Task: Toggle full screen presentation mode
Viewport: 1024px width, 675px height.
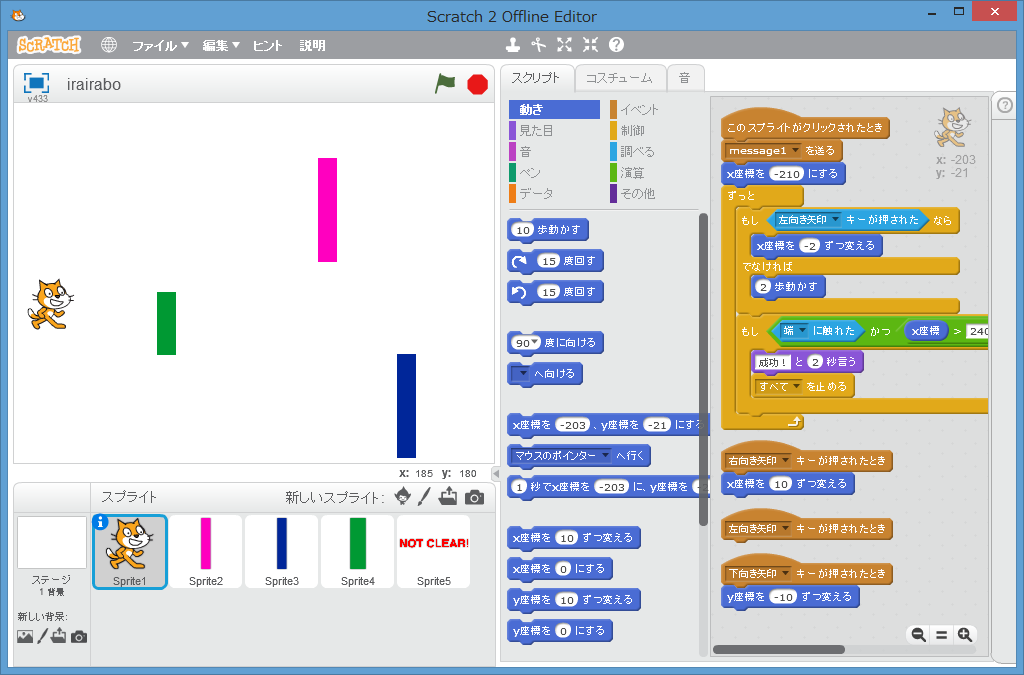Action: [36, 83]
